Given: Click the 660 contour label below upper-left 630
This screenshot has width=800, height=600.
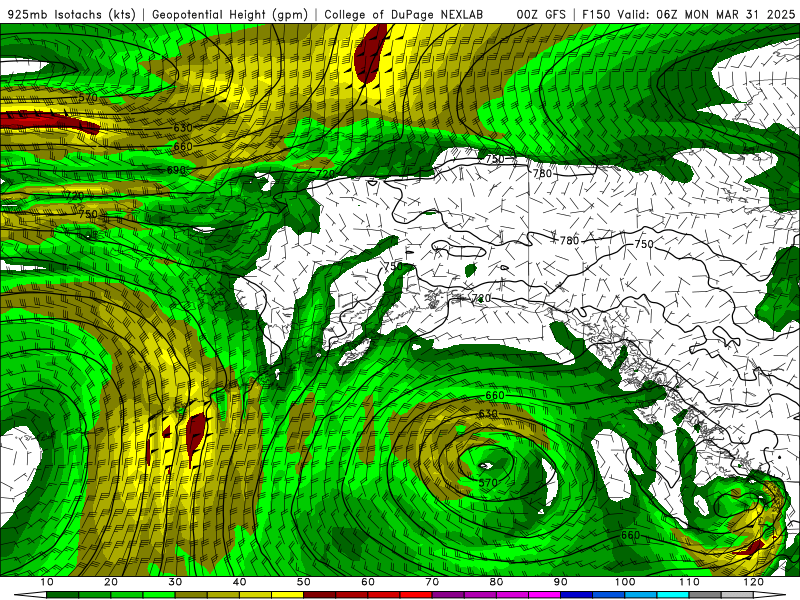Looking at the screenshot, I should click(183, 146).
